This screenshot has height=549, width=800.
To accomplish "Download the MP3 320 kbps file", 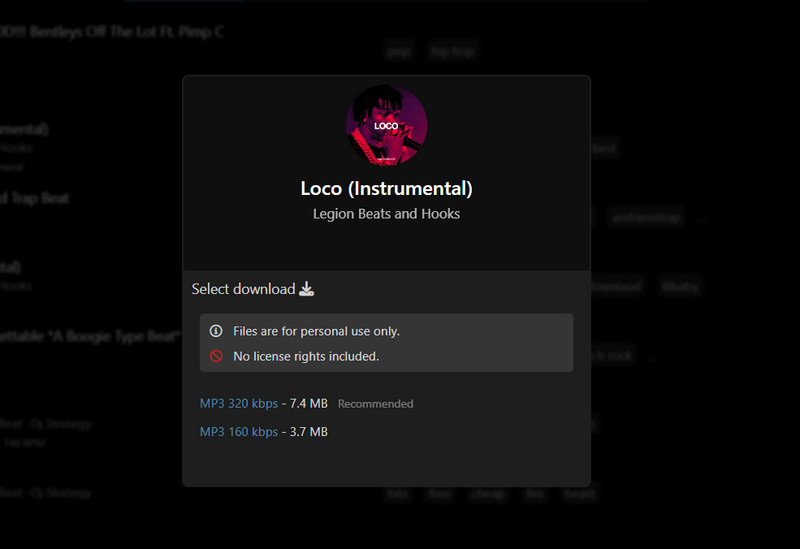I will tap(239, 404).
